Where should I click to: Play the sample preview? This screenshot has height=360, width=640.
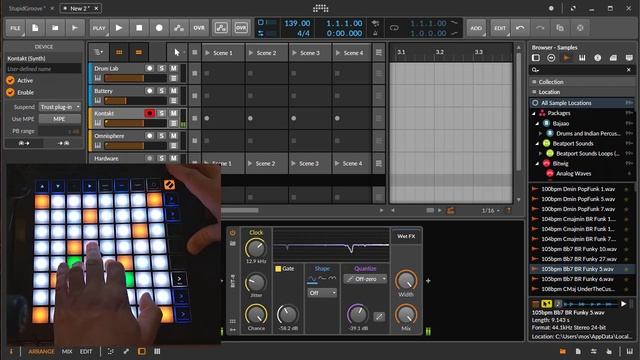point(623,304)
